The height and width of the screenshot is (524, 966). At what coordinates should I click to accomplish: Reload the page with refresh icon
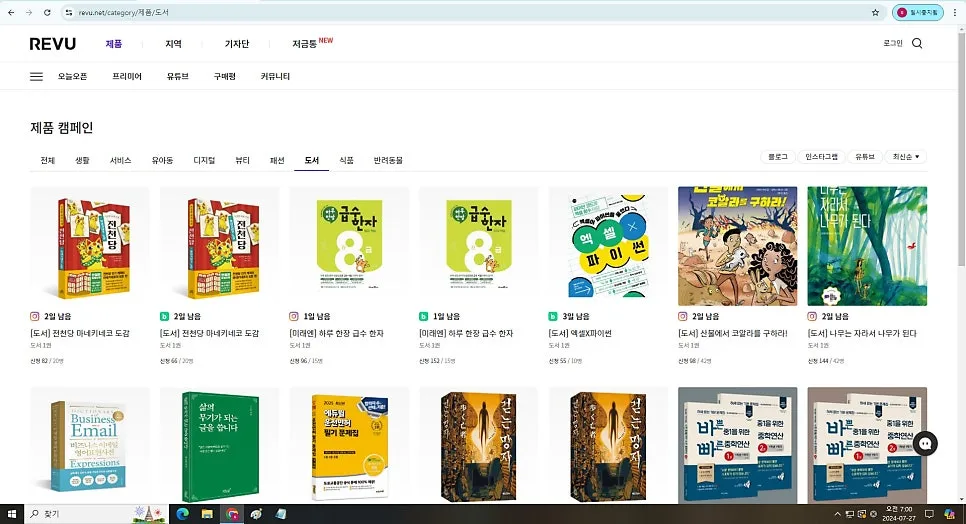coord(47,12)
